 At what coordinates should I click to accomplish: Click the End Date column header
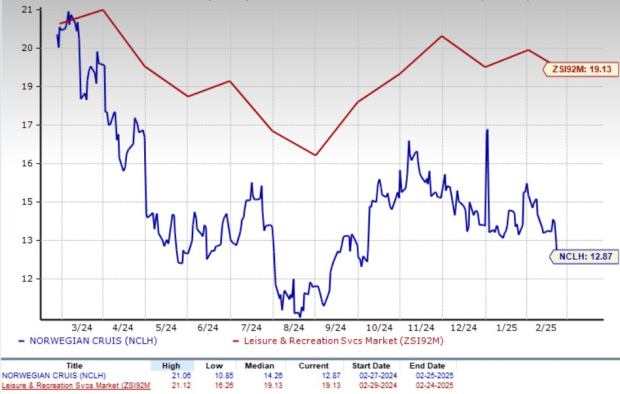pyautogui.click(x=427, y=366)
